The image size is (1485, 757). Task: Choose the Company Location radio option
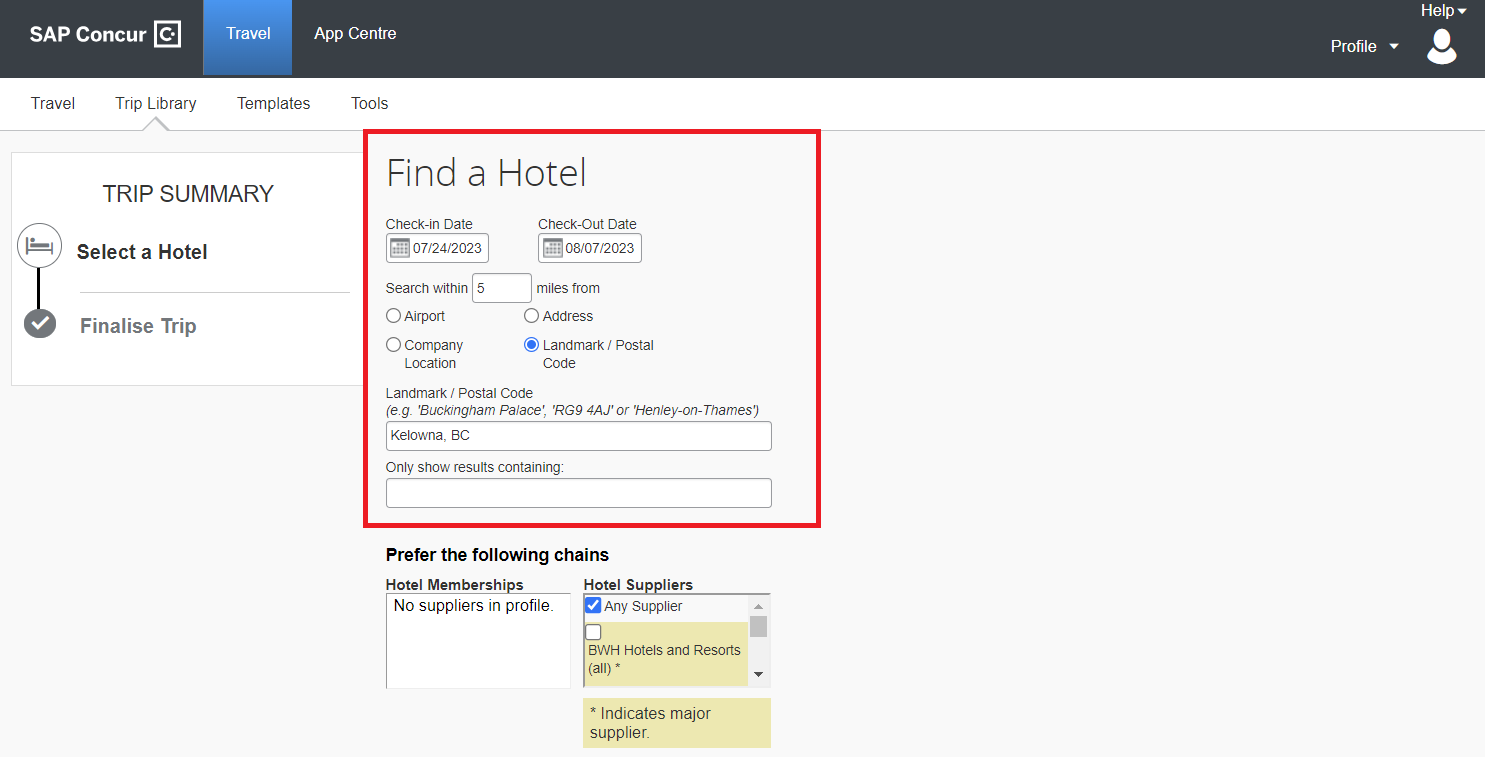click(x=394, y=345)
